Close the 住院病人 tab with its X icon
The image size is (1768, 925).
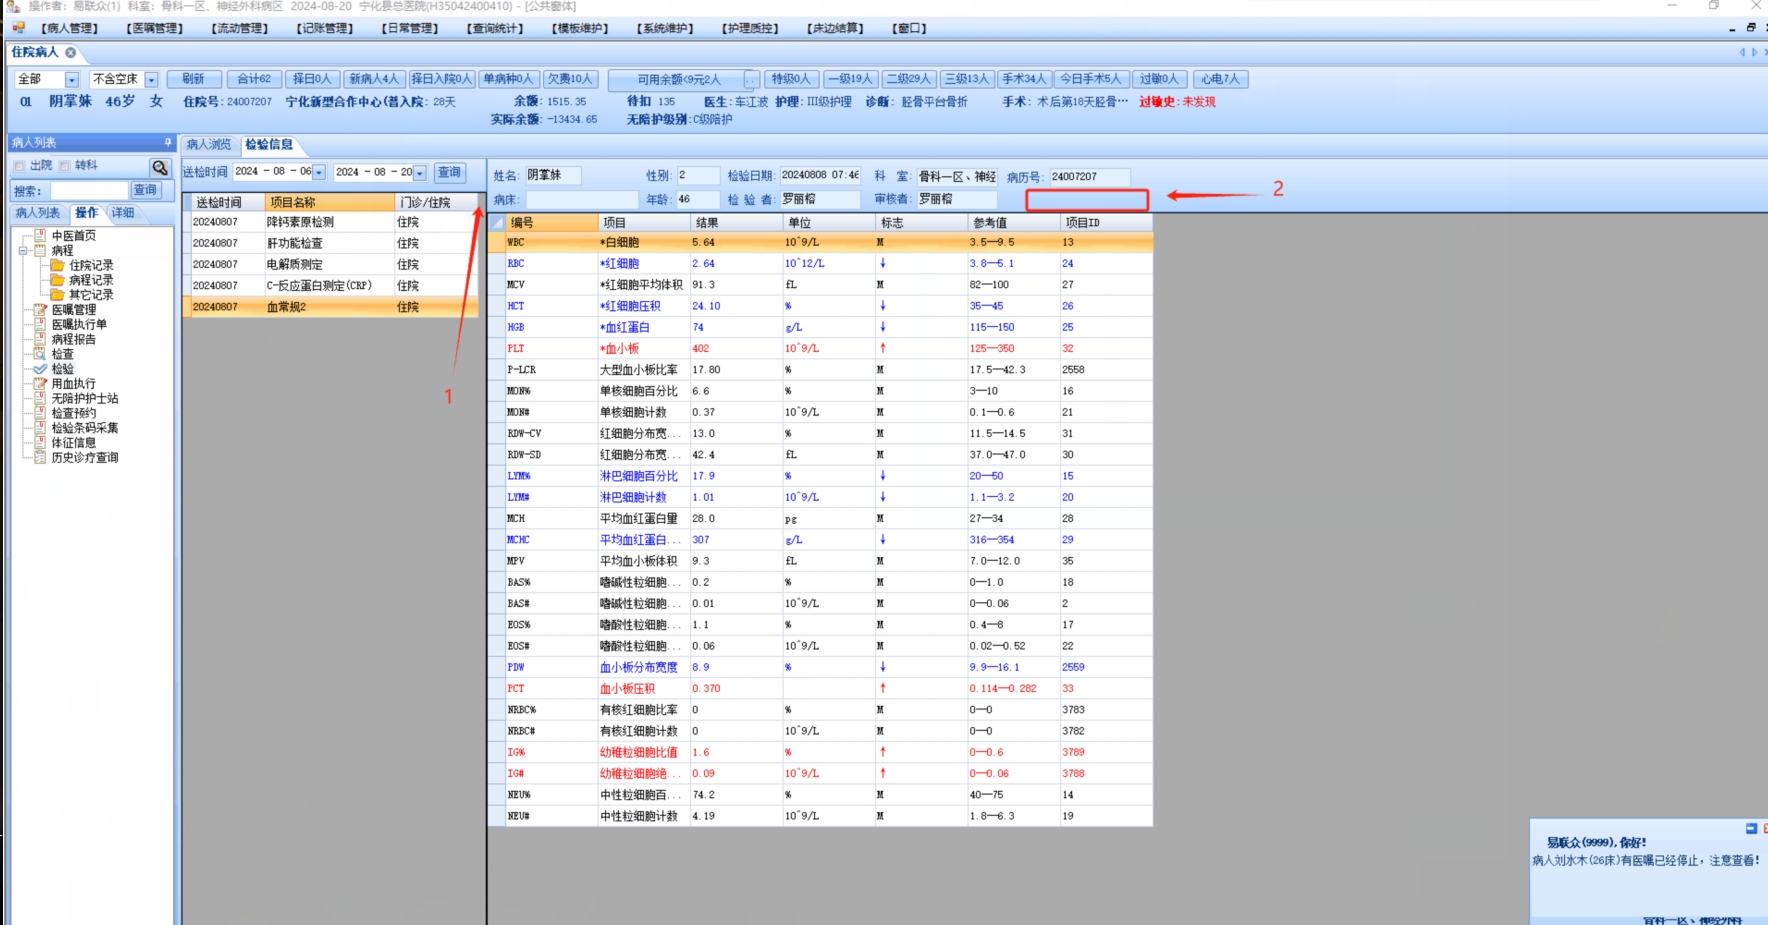click(71, 52)
